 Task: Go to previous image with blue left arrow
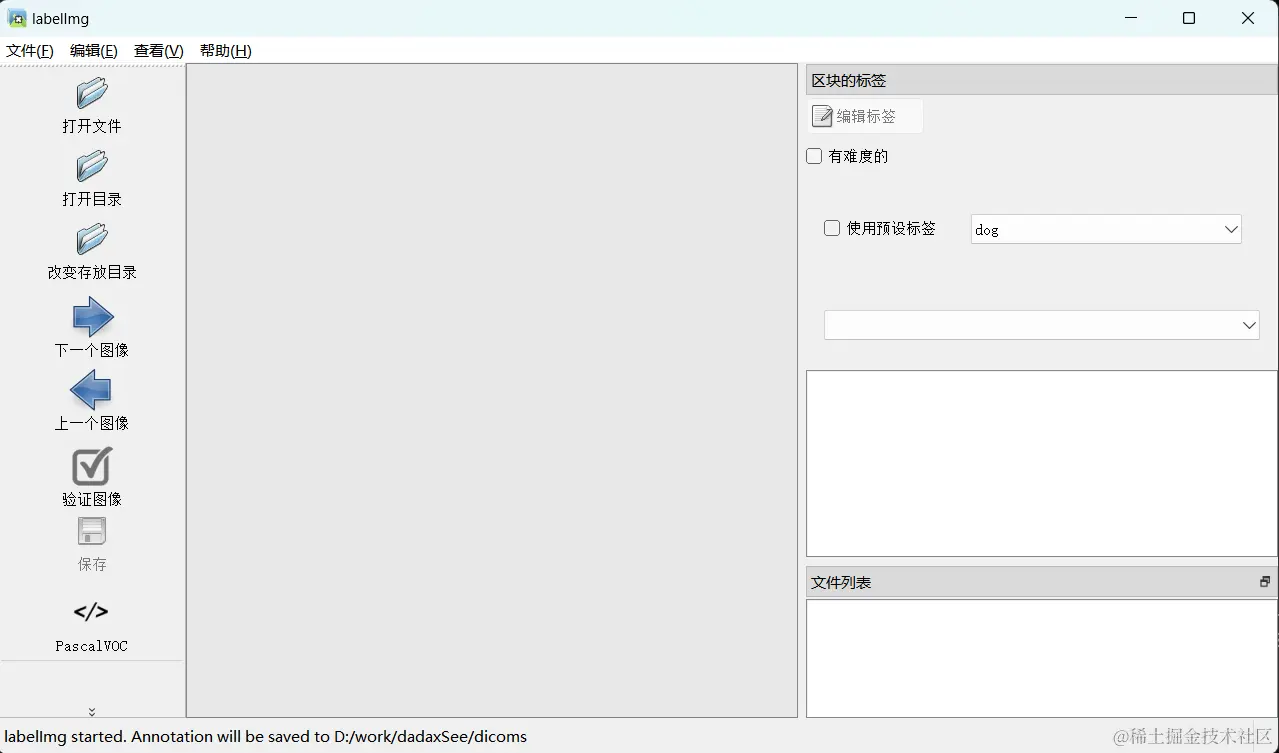tap(91, 390)
